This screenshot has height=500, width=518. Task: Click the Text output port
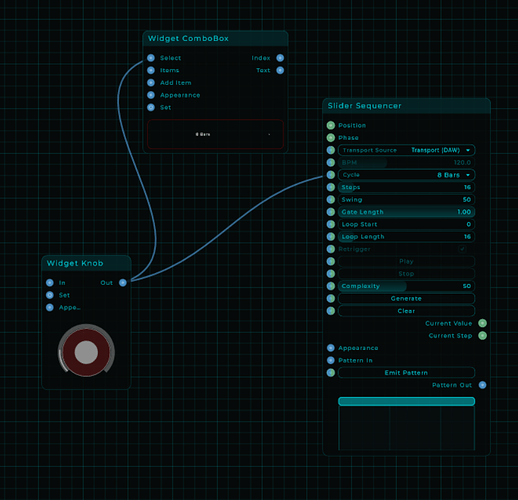pos(280,70)
